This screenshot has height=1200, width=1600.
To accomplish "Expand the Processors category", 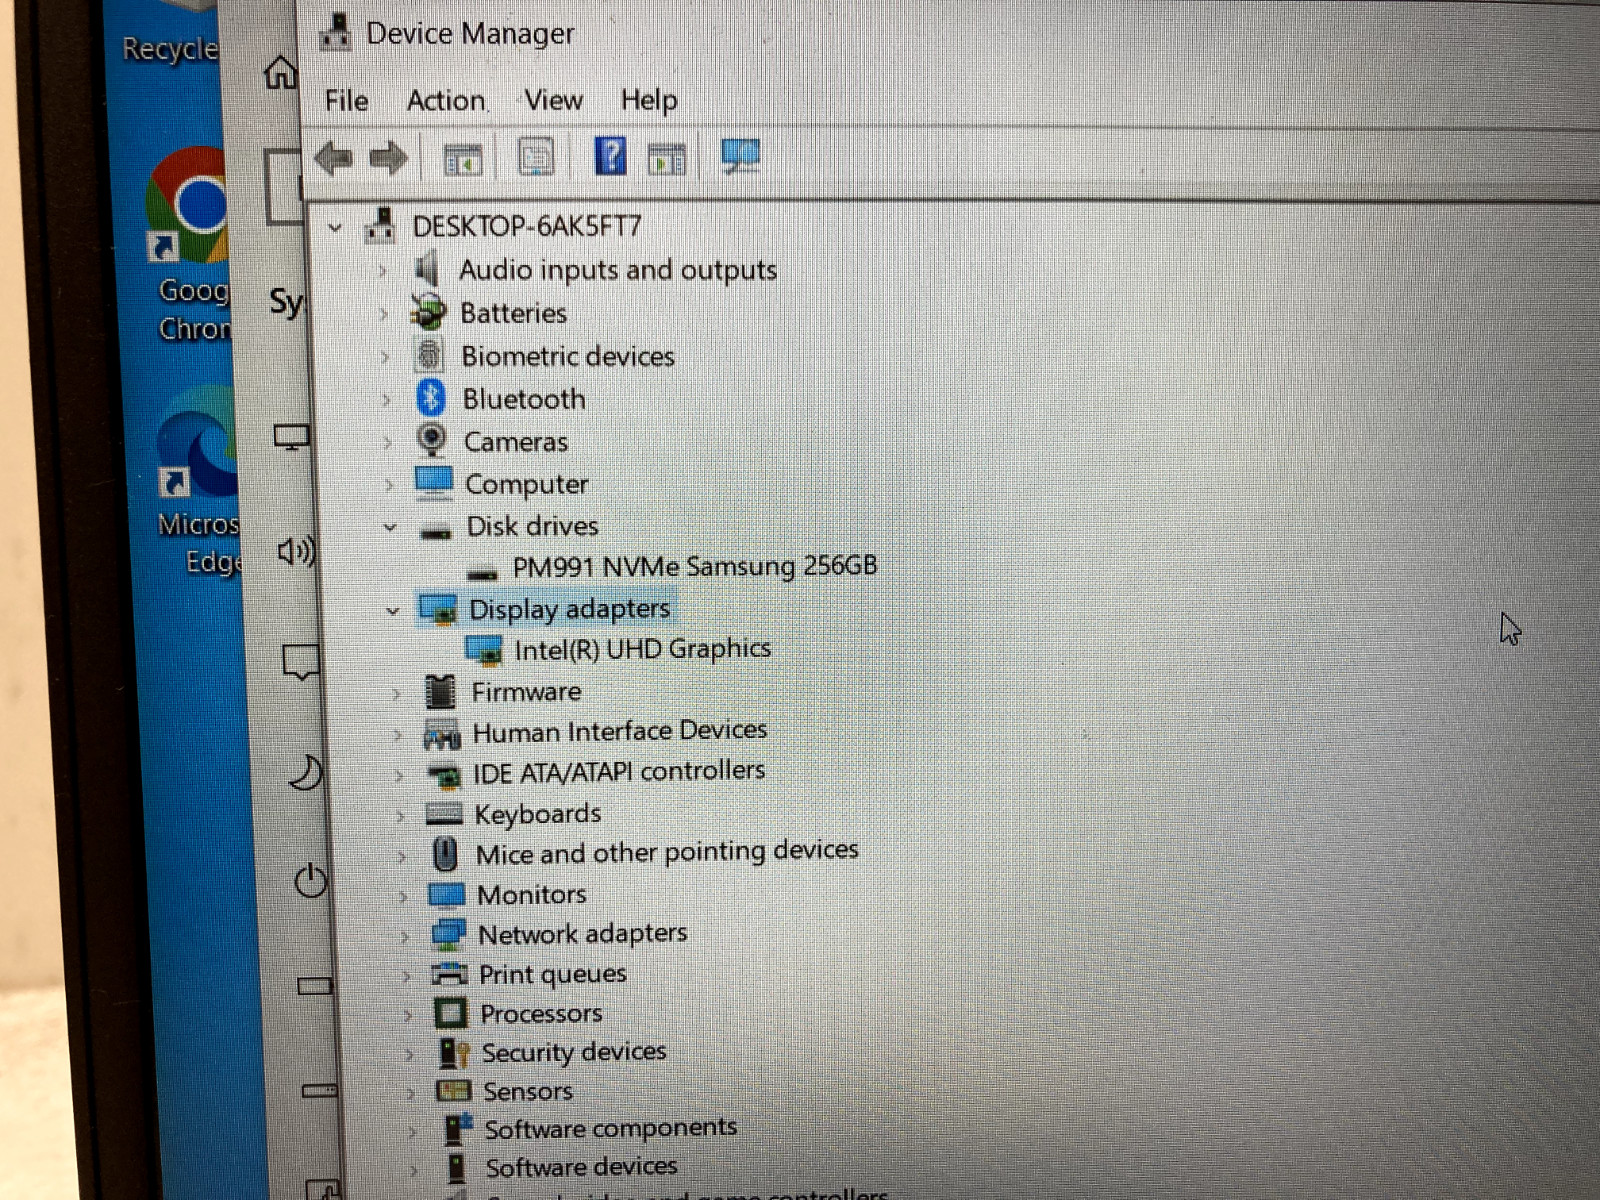I will click(x=408, y=1015).
